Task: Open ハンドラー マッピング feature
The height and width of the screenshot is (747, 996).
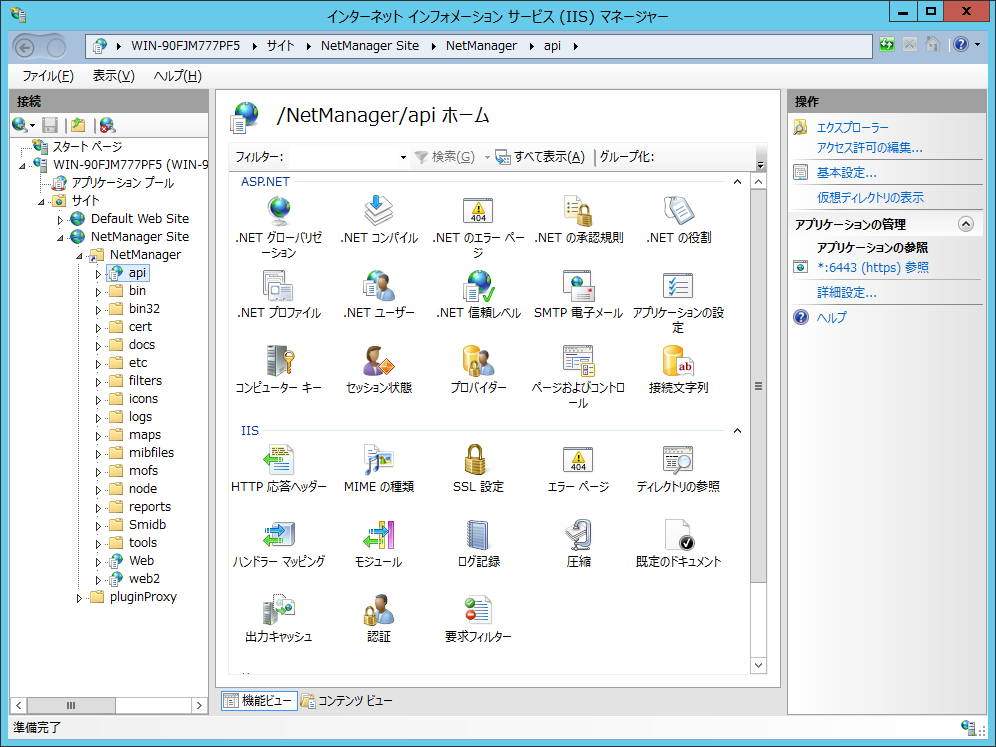Action: [x=278, y=537]
